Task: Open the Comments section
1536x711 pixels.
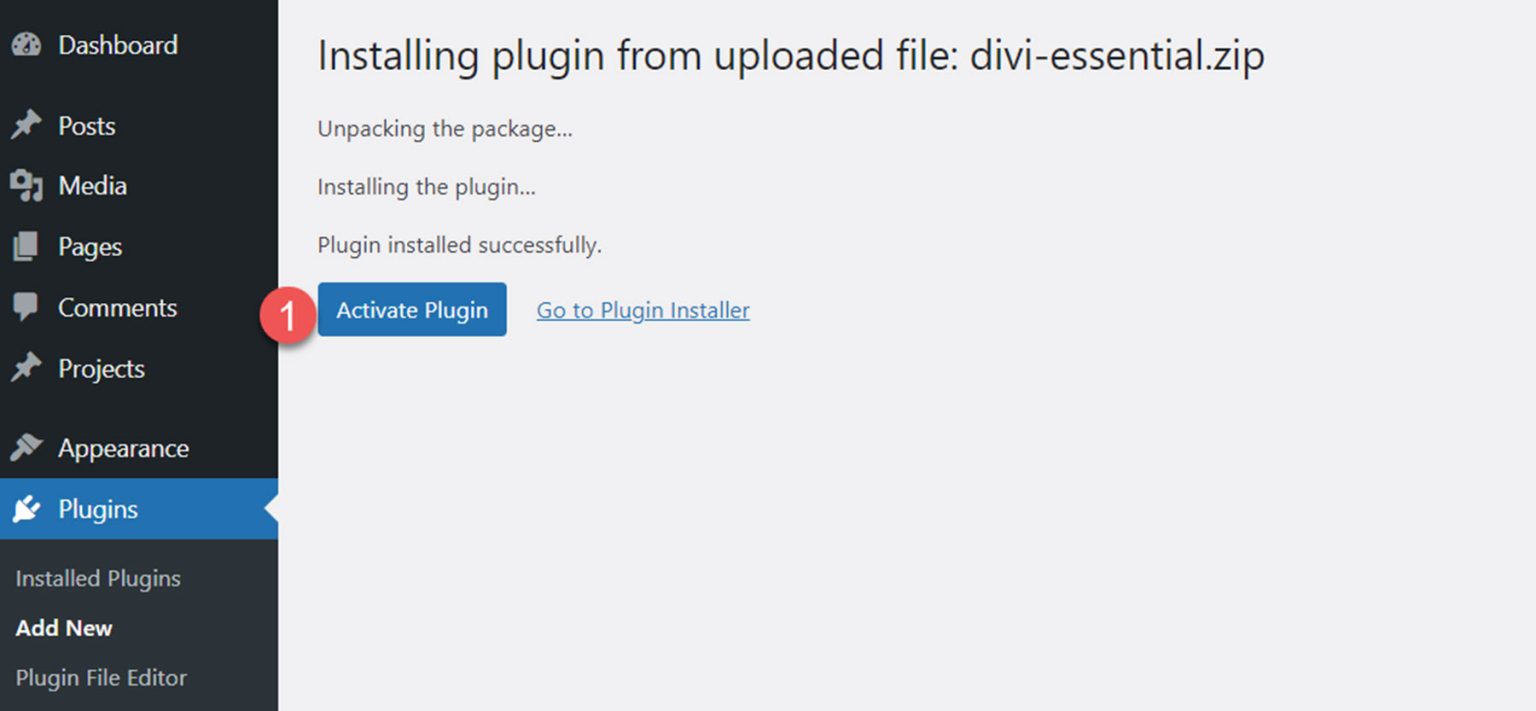Action: tap(119, 307)
